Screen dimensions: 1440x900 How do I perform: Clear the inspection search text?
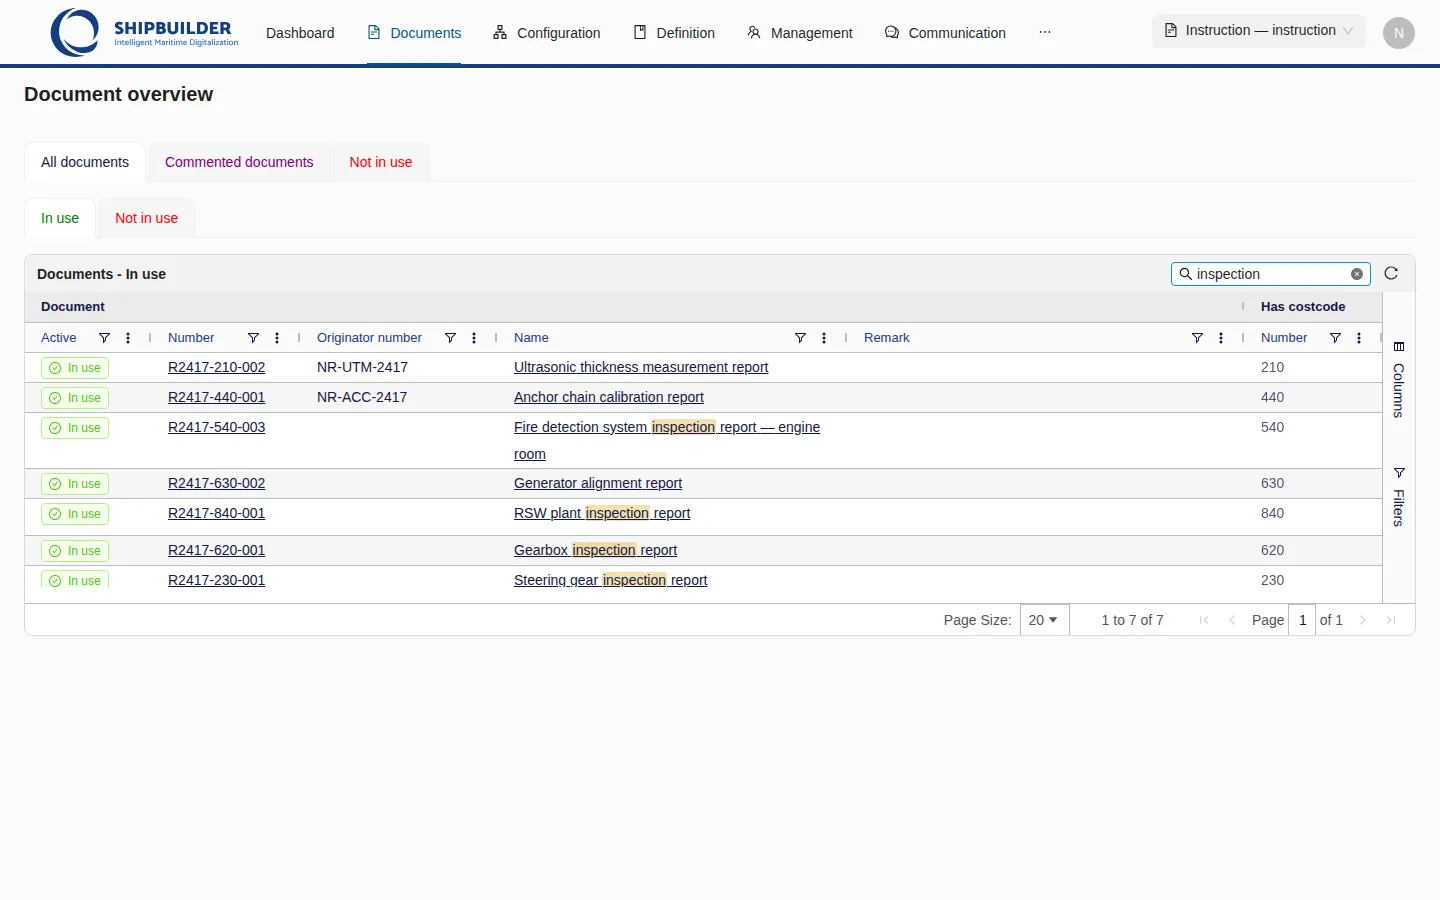tap(1357, 274)
